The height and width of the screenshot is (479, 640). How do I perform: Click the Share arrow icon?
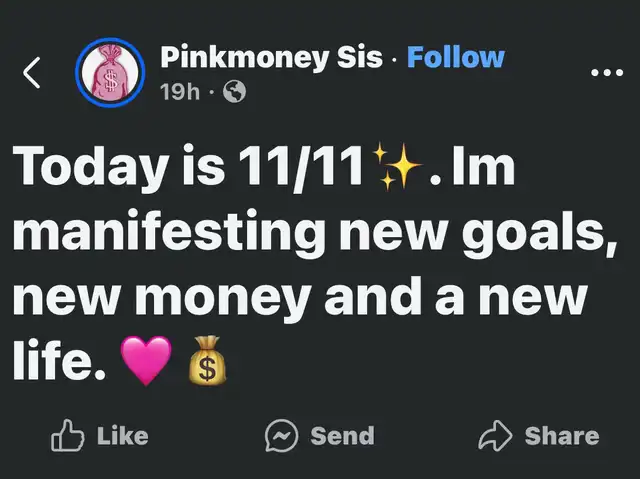tap(497, 435)
